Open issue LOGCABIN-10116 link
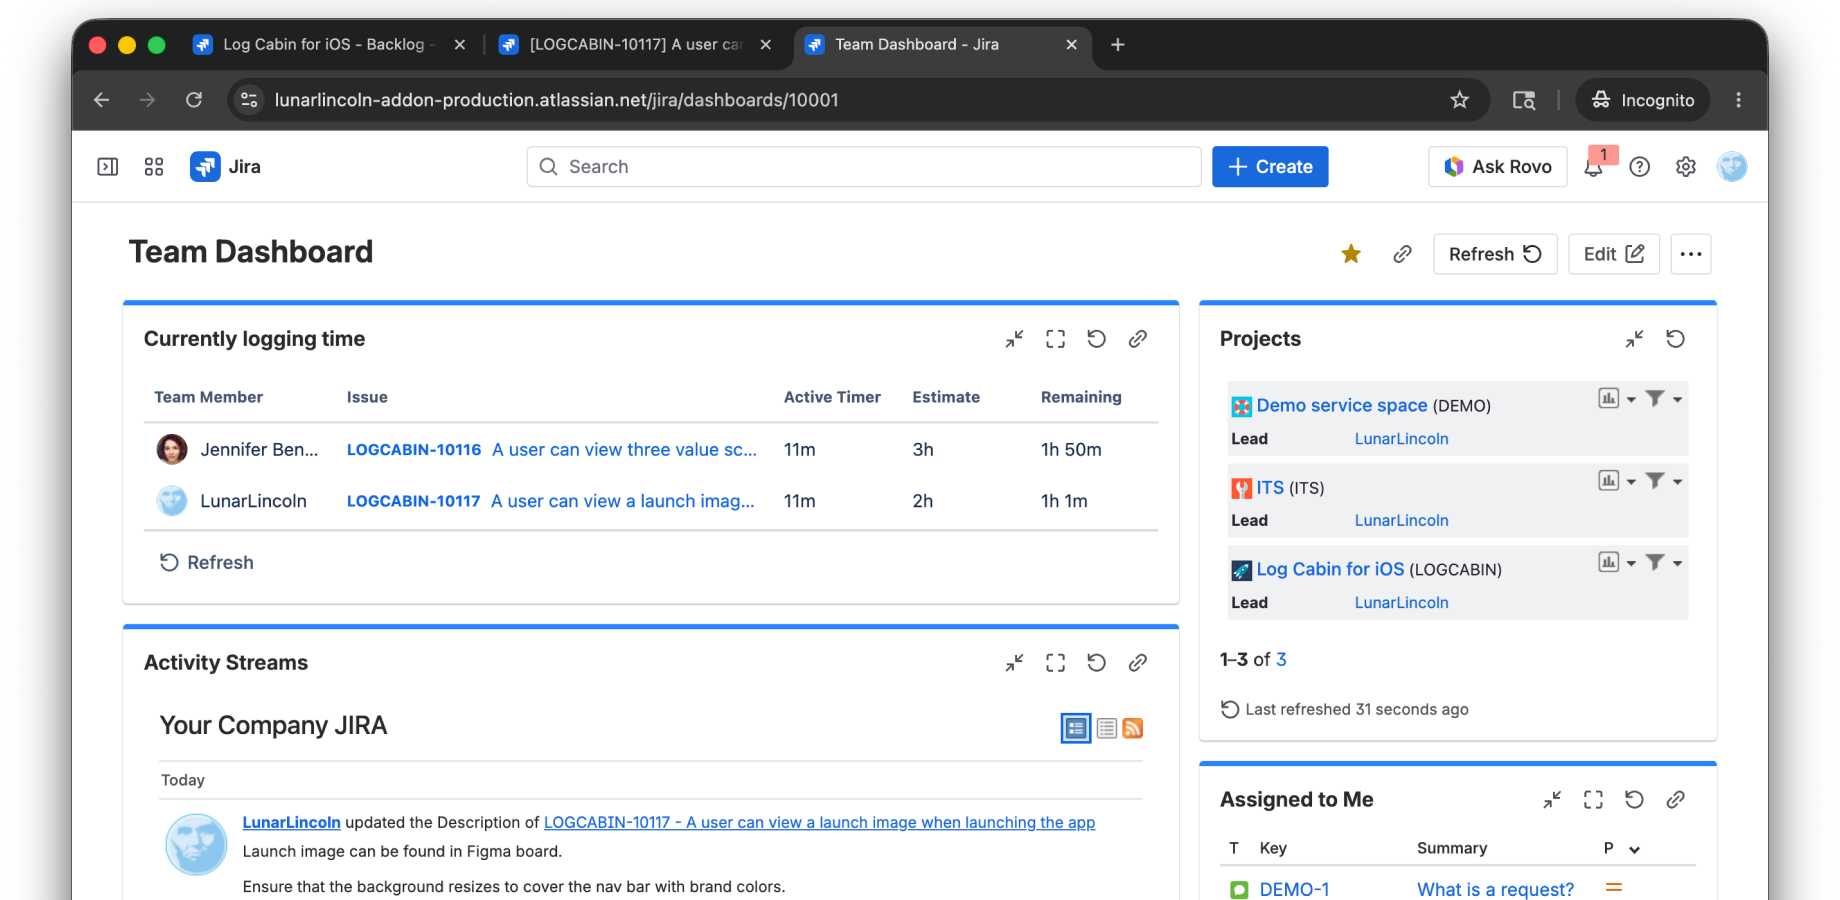The width and height of the screenshot is (1840, 900). [x=414, y=450]
